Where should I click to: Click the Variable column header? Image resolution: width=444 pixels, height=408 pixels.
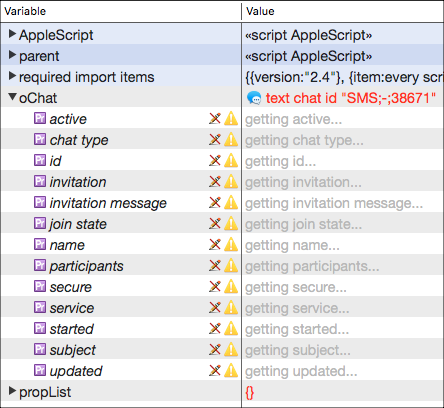click(x=121, y=11)
